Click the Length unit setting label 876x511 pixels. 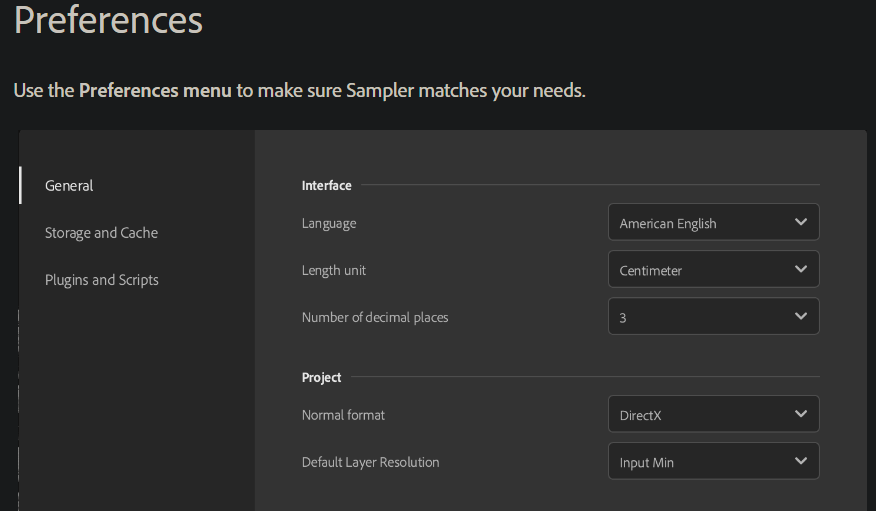(334, 270)
